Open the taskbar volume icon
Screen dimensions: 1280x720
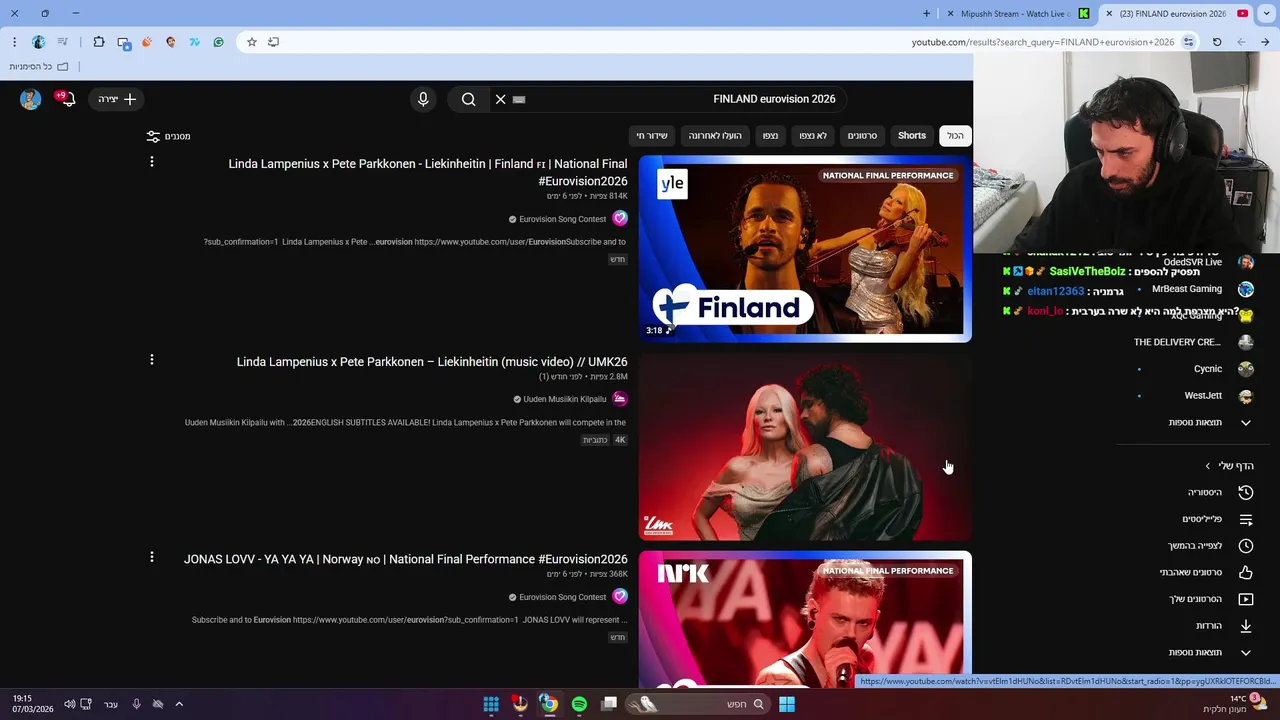pyautogui.click(x=69, y=704)
